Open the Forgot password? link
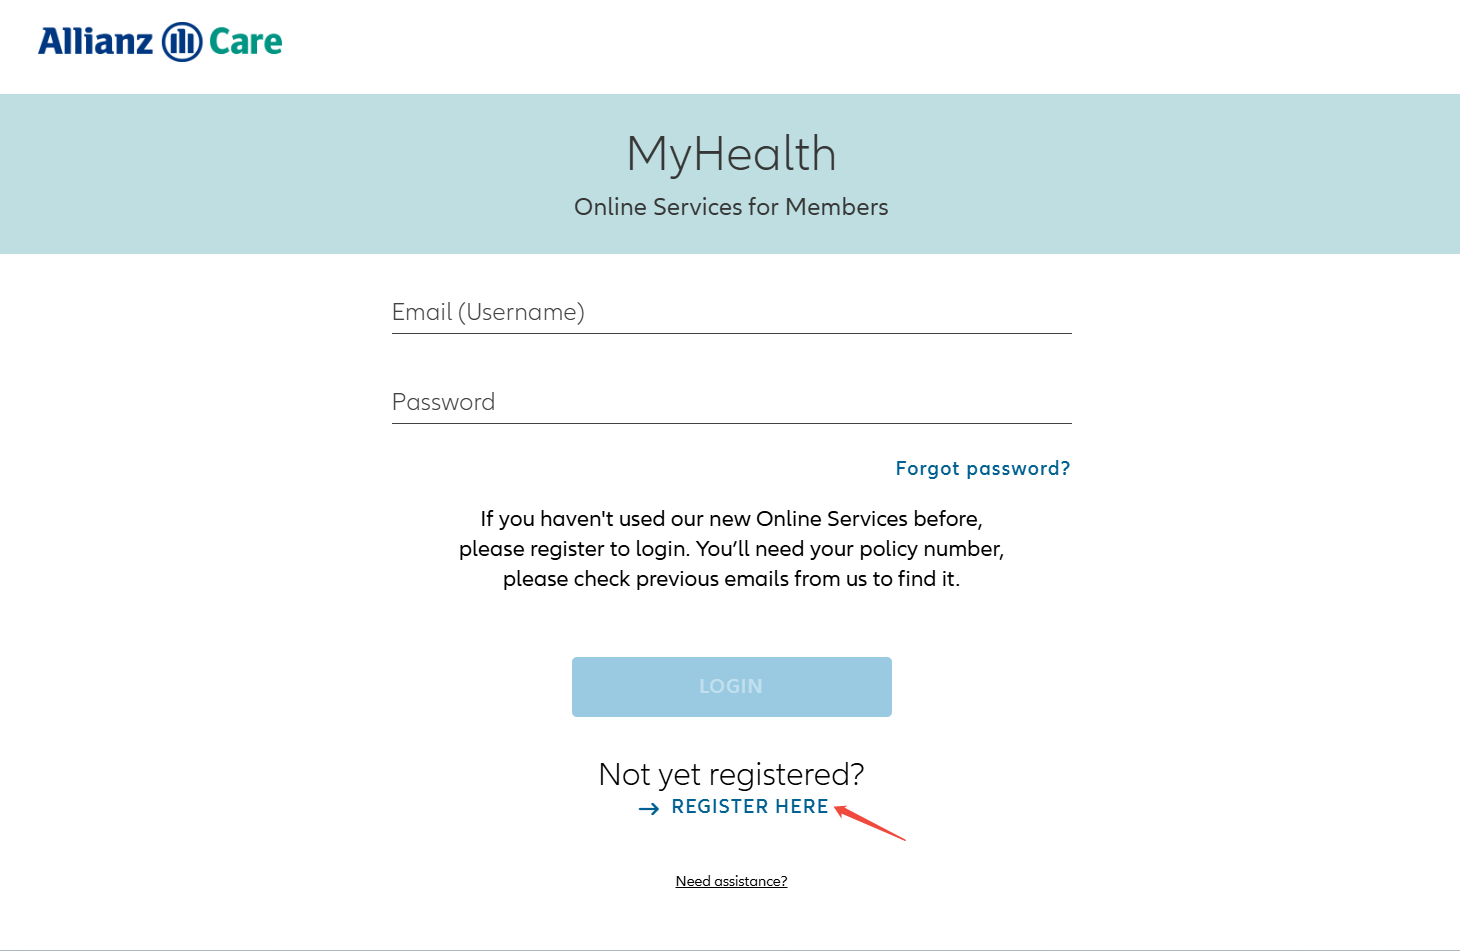Screen dimensions: 1460x951 (x=982, y=468)
